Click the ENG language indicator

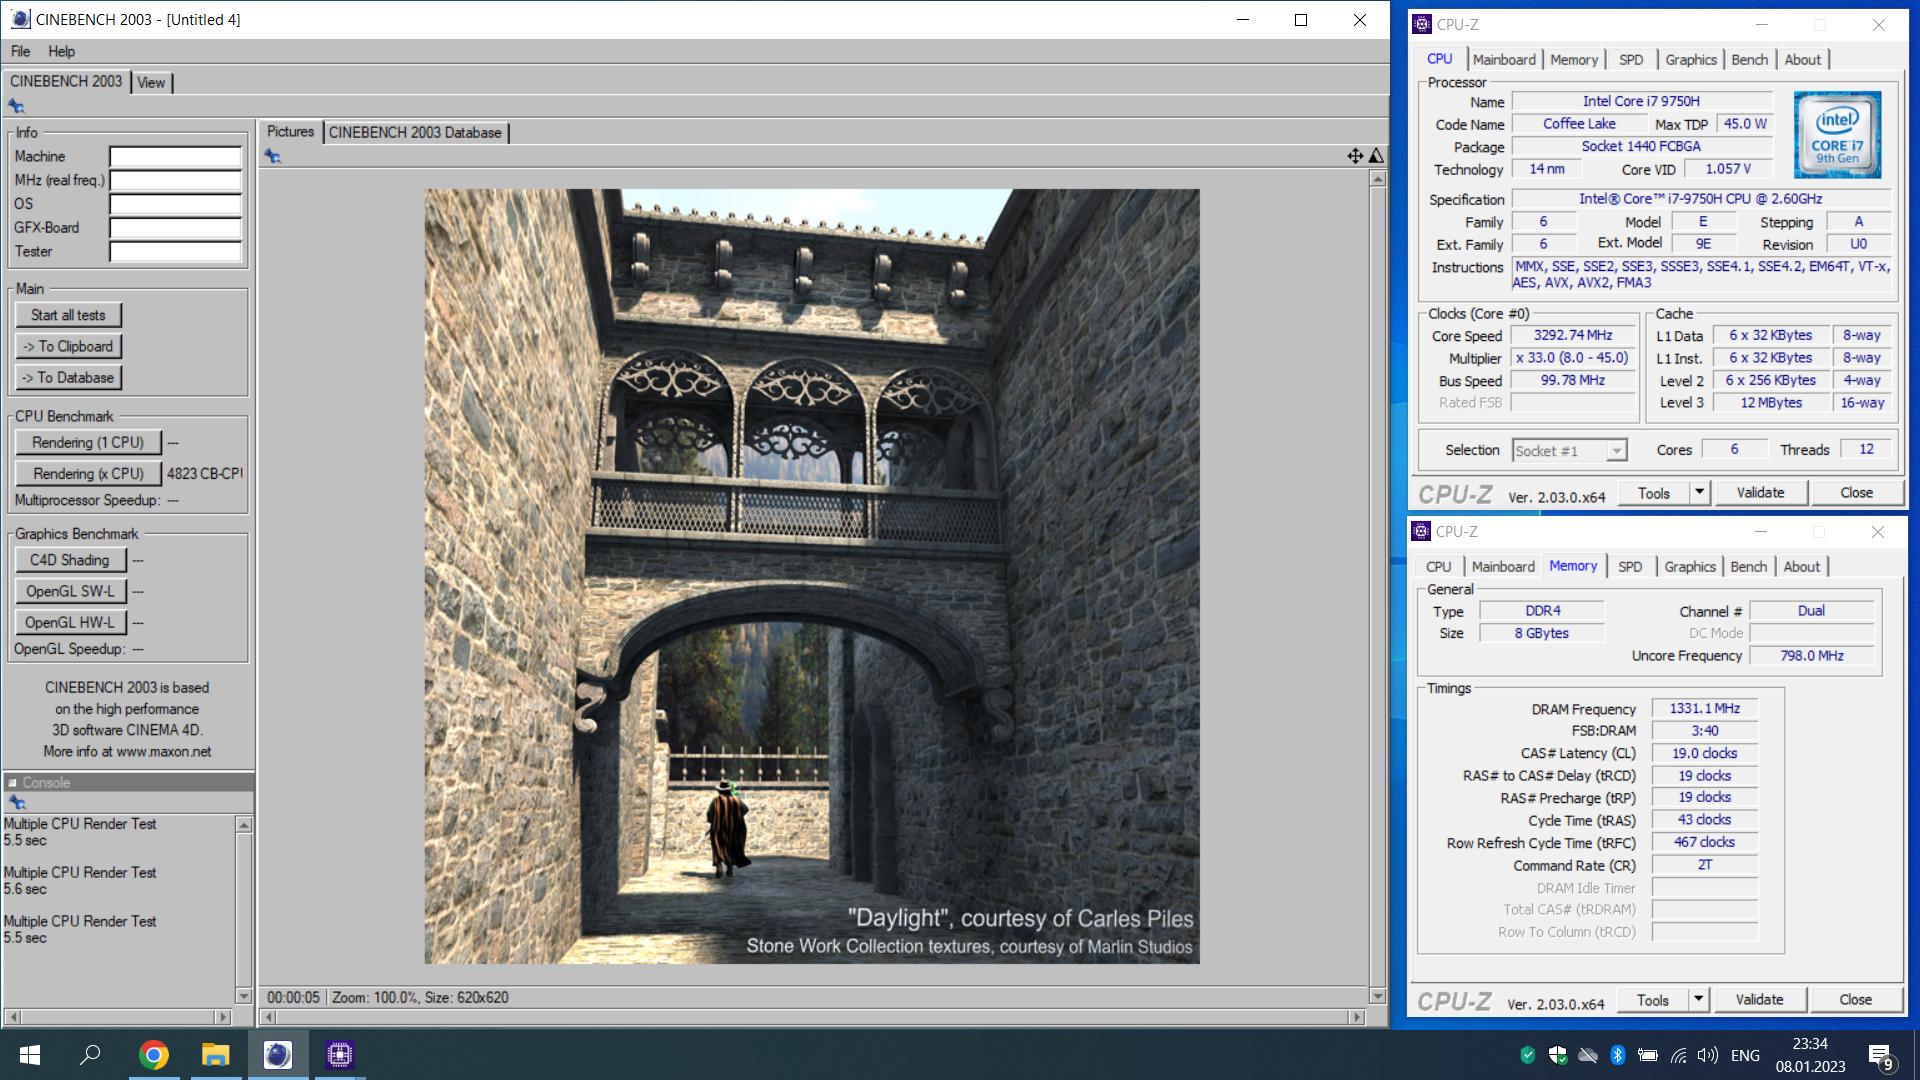click(x=1746, y=1055)
